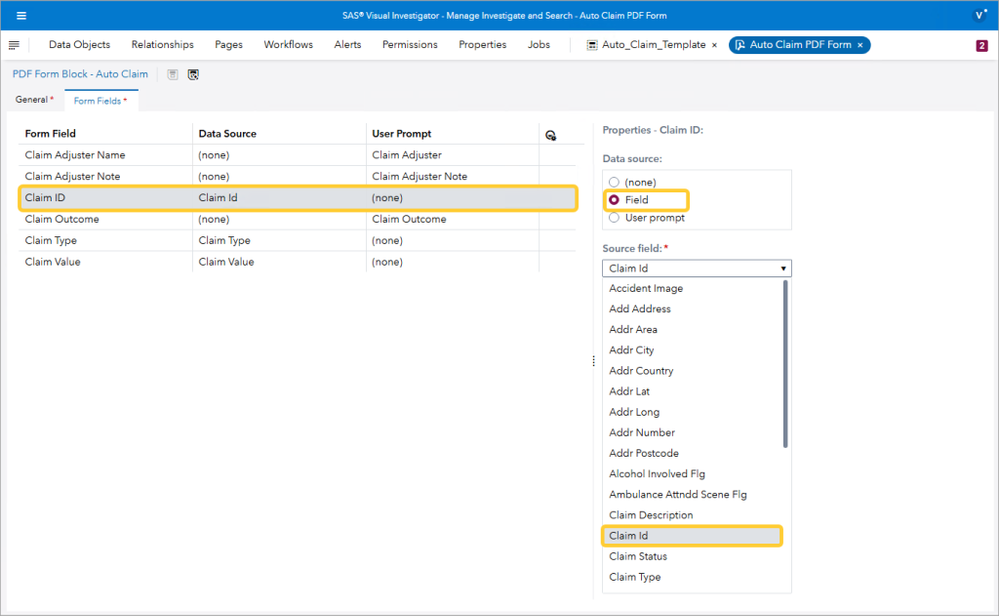Choose Alcohol Involved Flg from the list
Image resolution: width=999 pixels, height=616 pixels.
pos(692,474)
